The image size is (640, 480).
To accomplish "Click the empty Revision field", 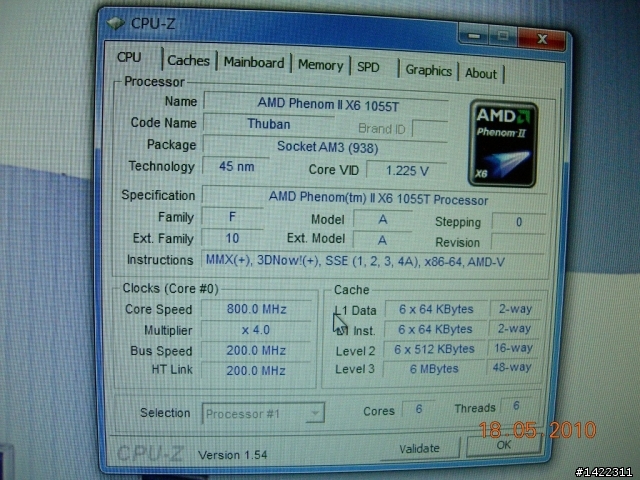I will [518, 242].
